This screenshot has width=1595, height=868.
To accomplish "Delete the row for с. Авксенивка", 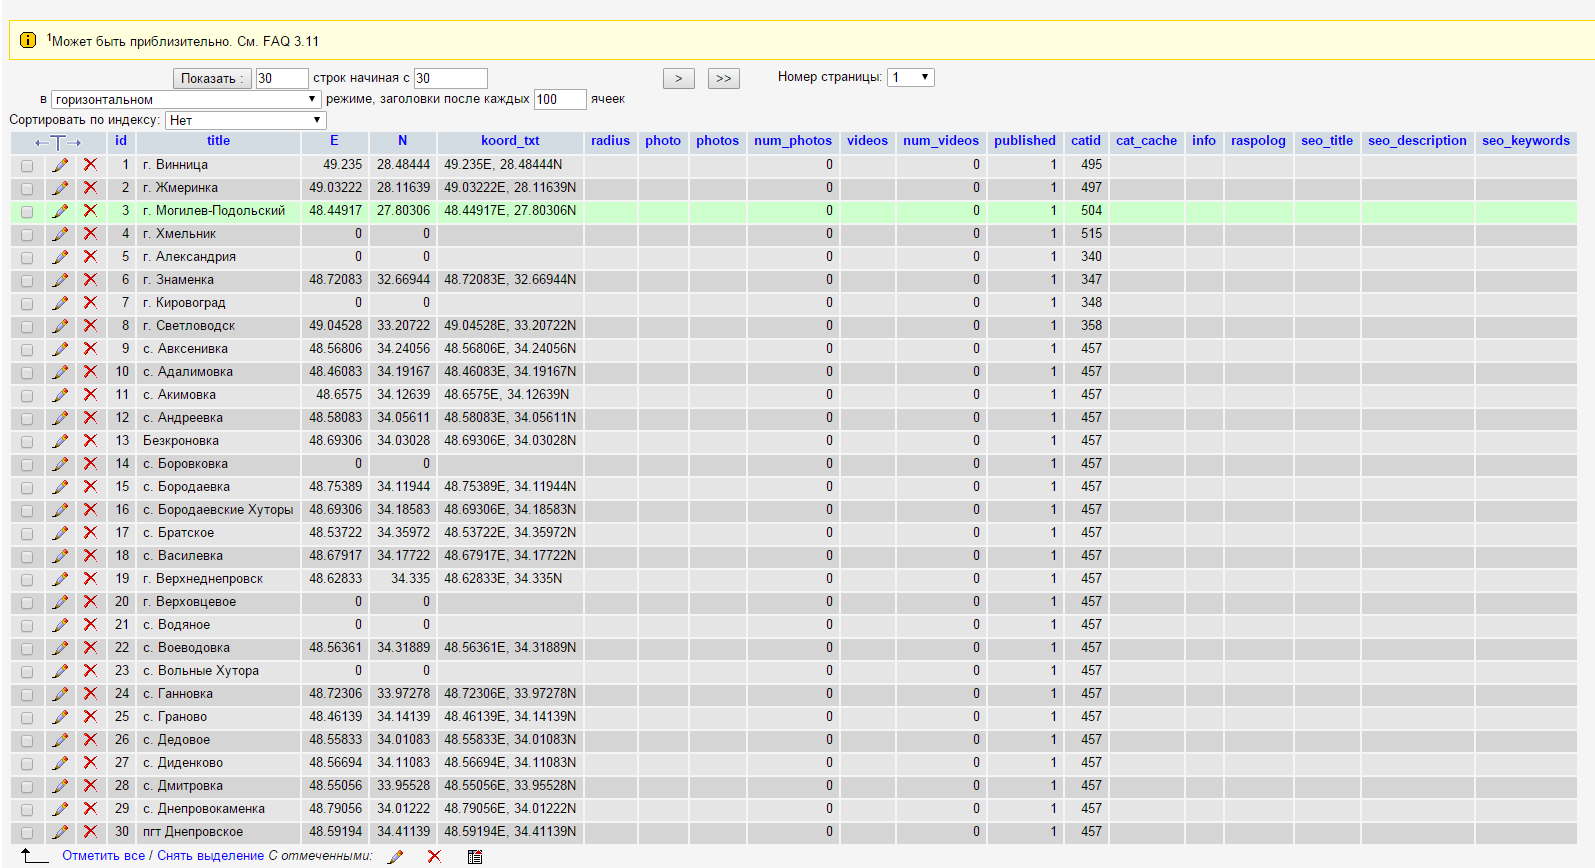I will 90,349.
